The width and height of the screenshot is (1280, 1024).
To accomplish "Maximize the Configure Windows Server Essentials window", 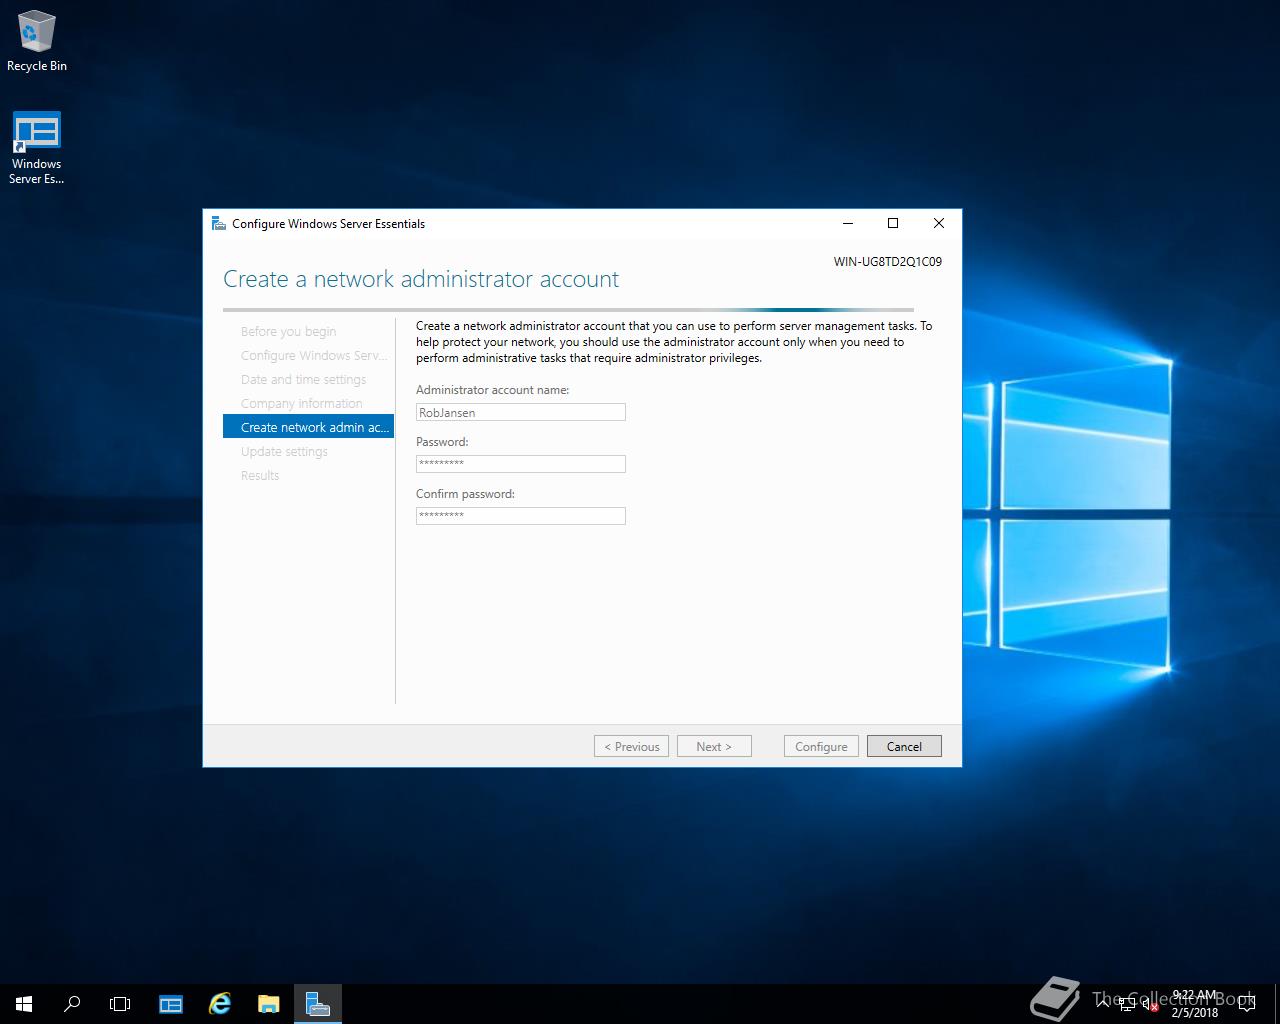I will pyautogui.click(x=893, y=223).
